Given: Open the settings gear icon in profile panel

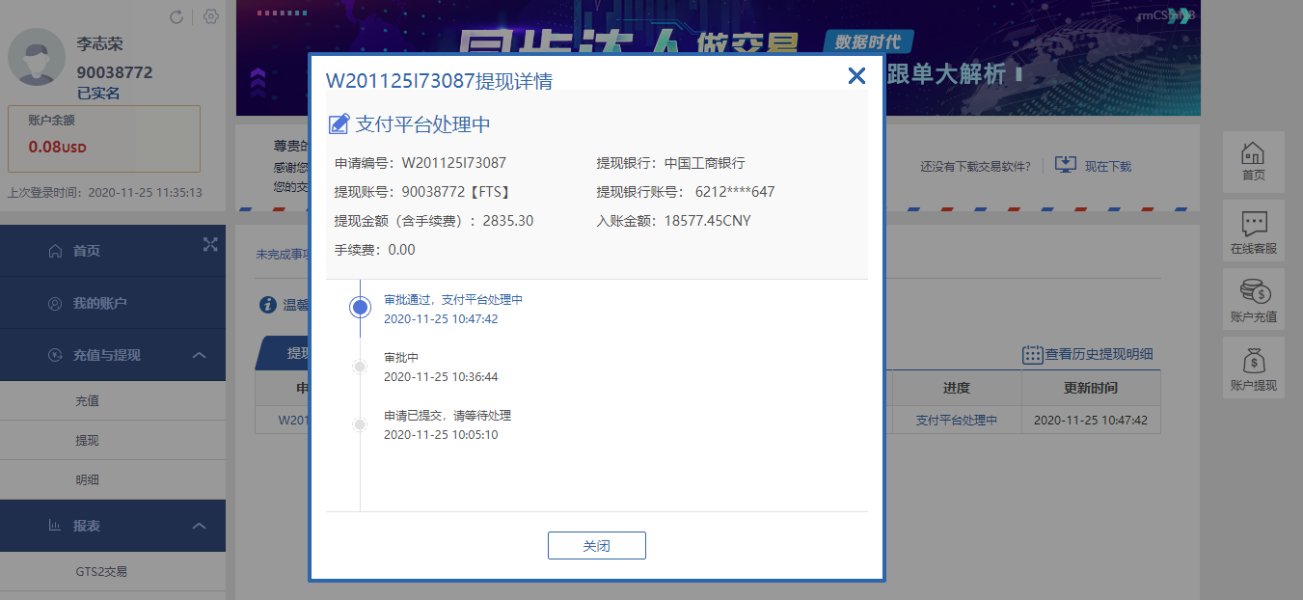Looking at the screenshot, I should click(210, 17).
